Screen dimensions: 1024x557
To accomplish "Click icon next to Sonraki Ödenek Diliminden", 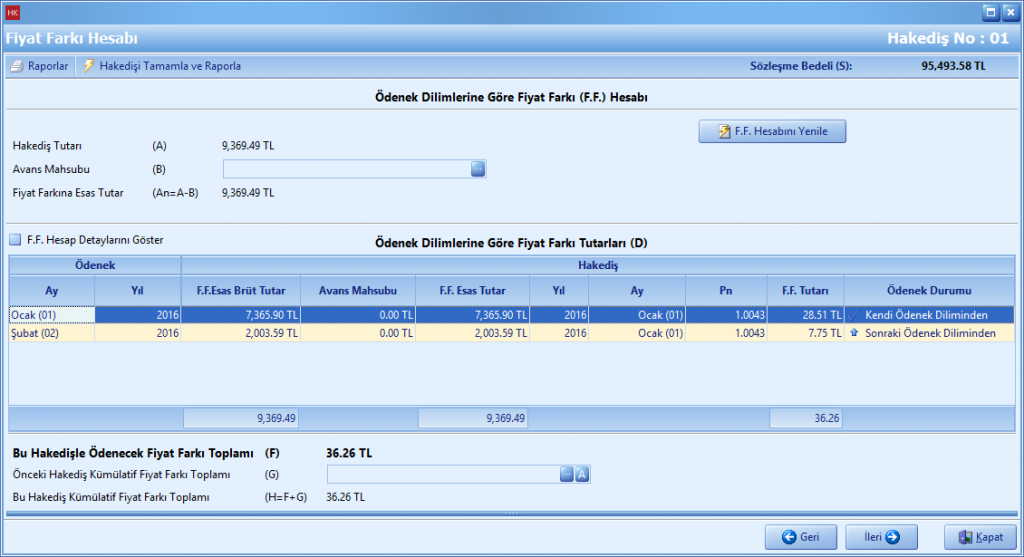I will pyautogui.click(x=854, y=333).
